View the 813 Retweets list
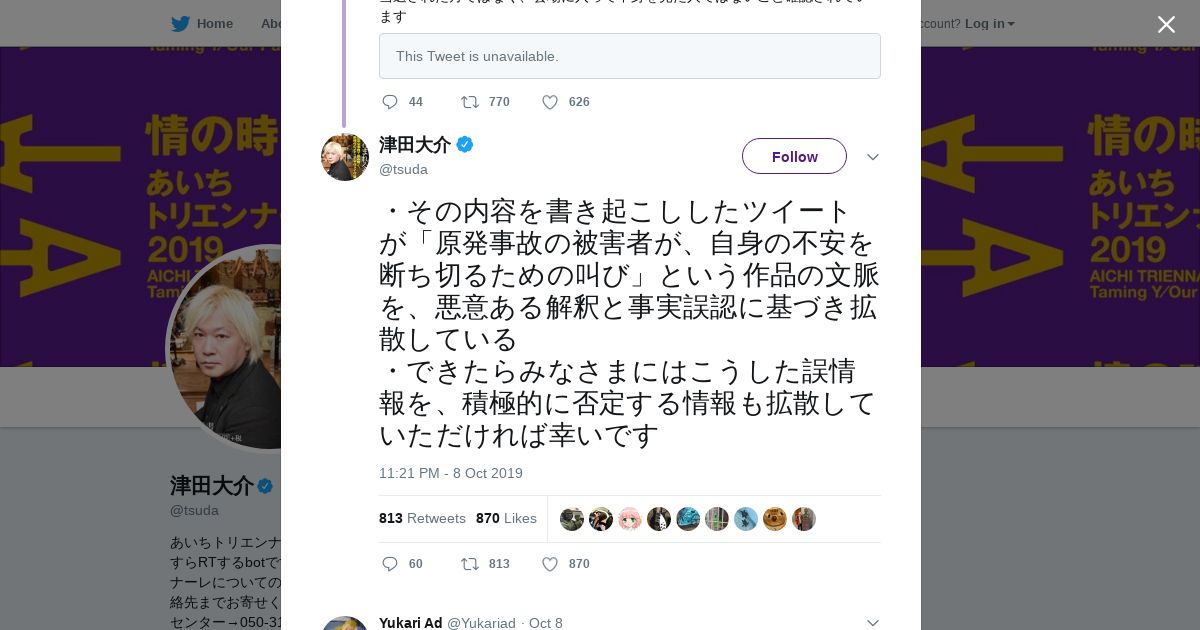 422,518
